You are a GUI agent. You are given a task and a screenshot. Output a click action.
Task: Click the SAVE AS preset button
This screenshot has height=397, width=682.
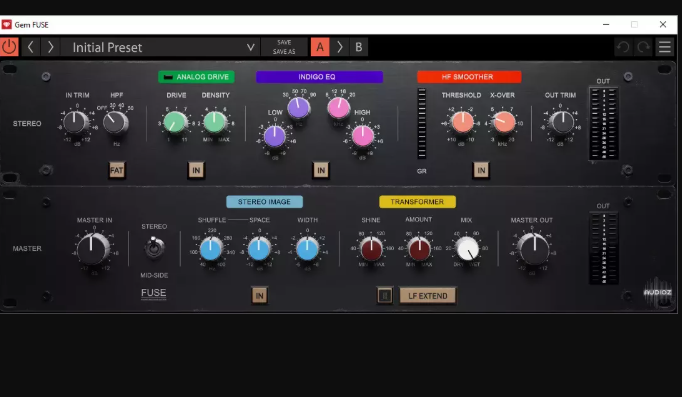[284, 52]
